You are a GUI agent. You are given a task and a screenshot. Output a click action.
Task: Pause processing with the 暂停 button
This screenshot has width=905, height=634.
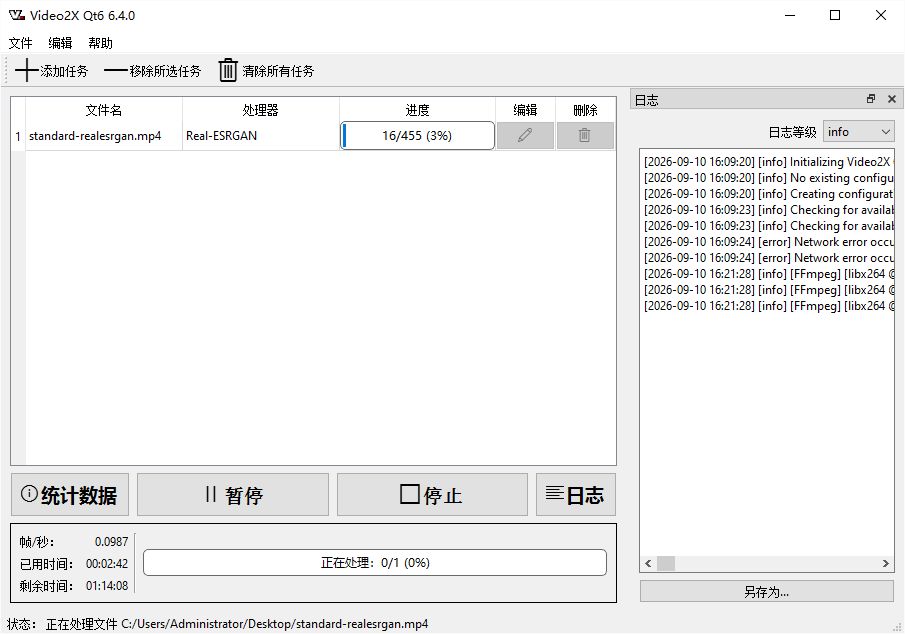tap(233, 495)
